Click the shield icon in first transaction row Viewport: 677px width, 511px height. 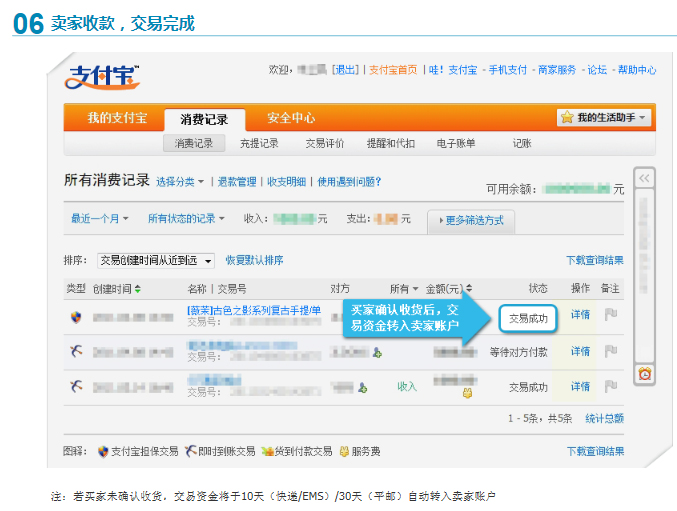point(75,318)
